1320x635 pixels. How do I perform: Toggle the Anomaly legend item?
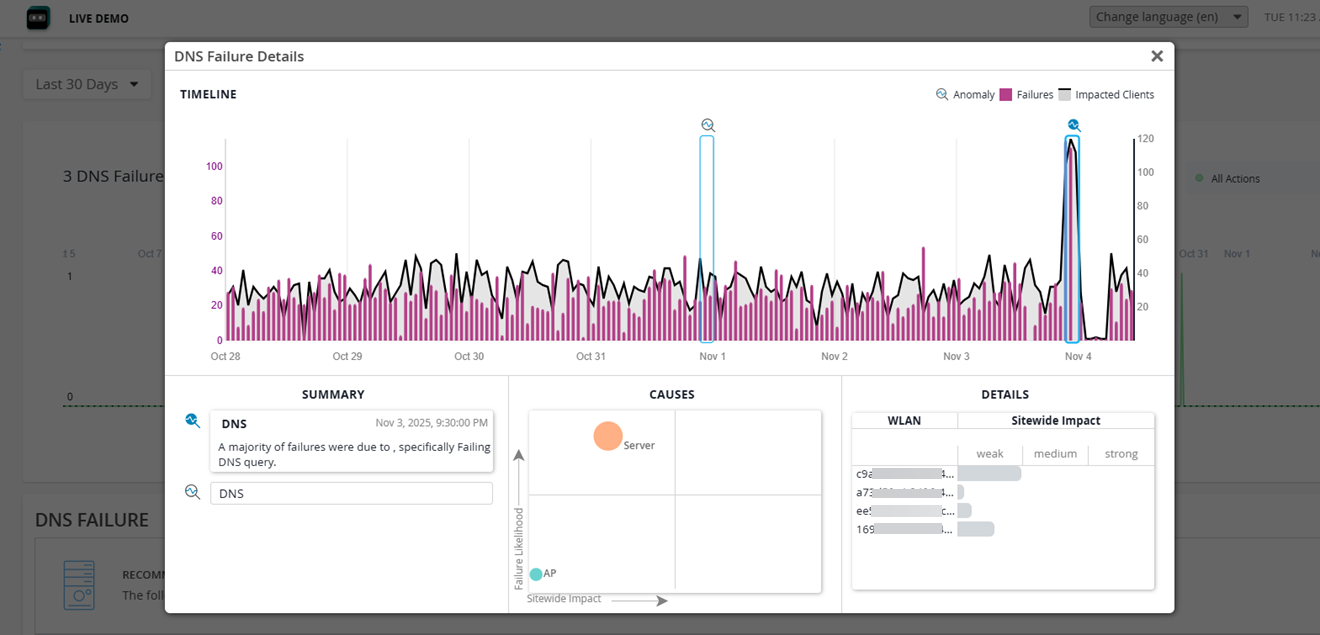(x=965, y=95)
